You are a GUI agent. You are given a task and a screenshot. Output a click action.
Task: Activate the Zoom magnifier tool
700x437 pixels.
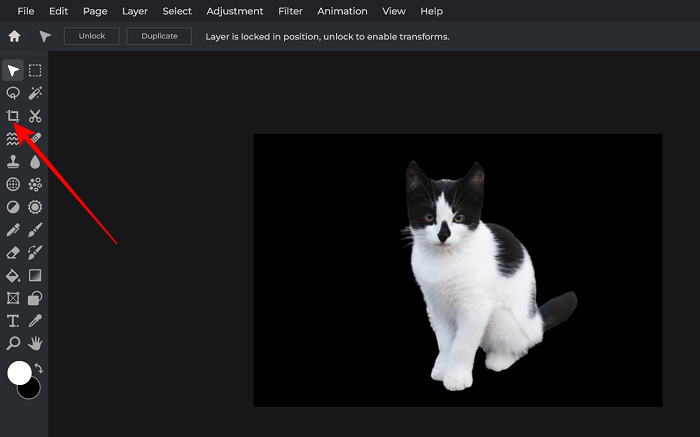coord(13,343)
